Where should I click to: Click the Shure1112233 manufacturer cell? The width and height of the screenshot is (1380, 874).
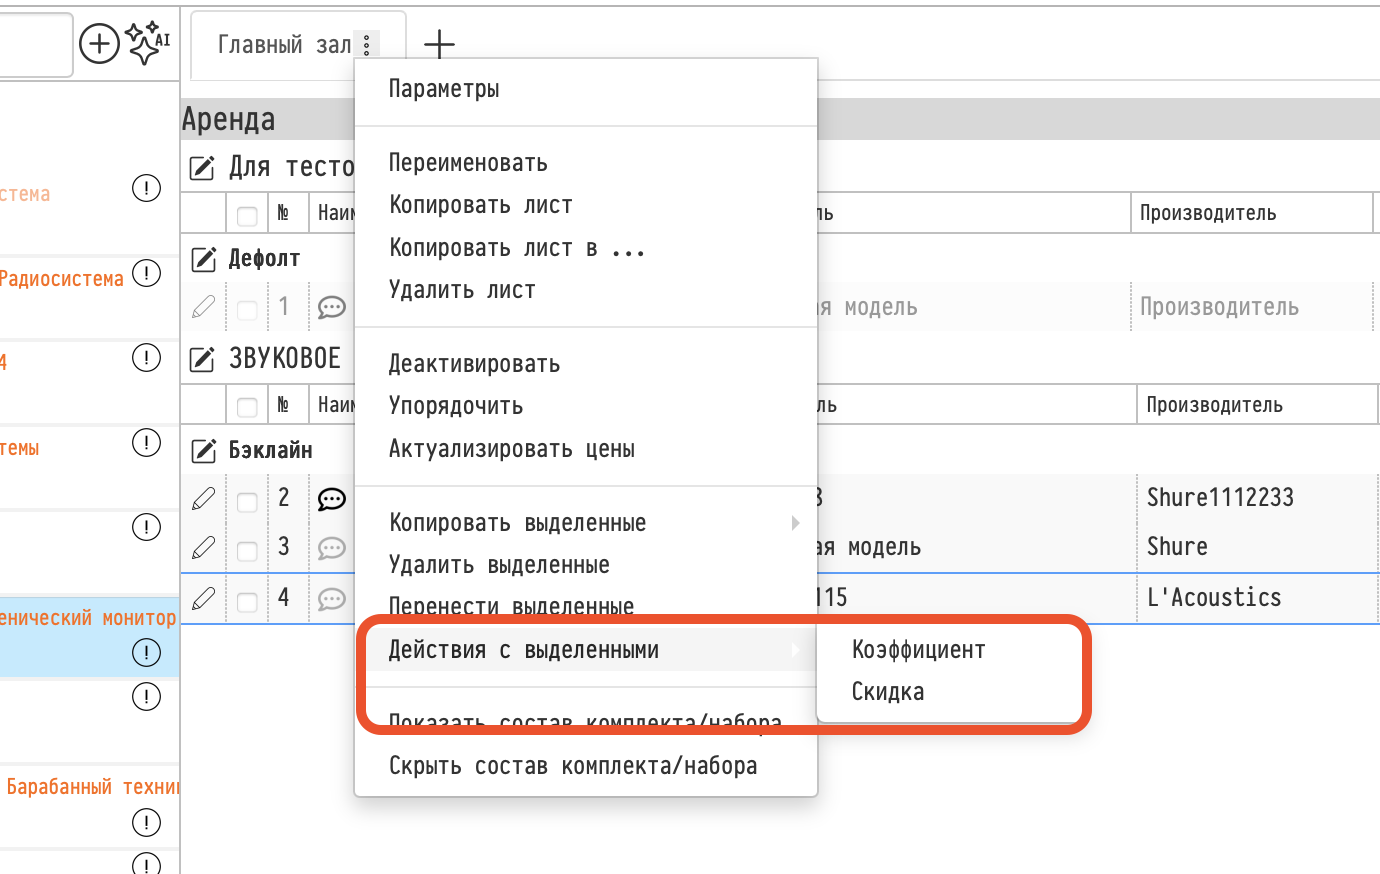1220,497
